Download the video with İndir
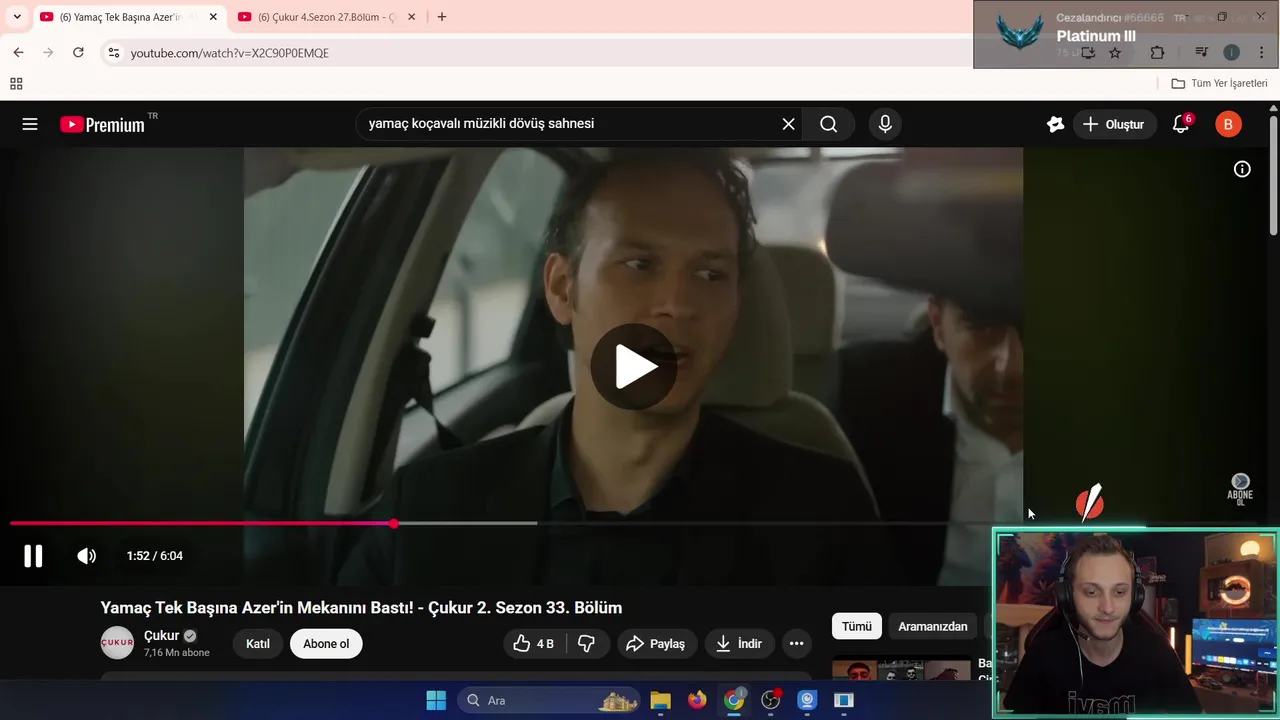Screen dimensions: 1280x720 coord(739,644)
